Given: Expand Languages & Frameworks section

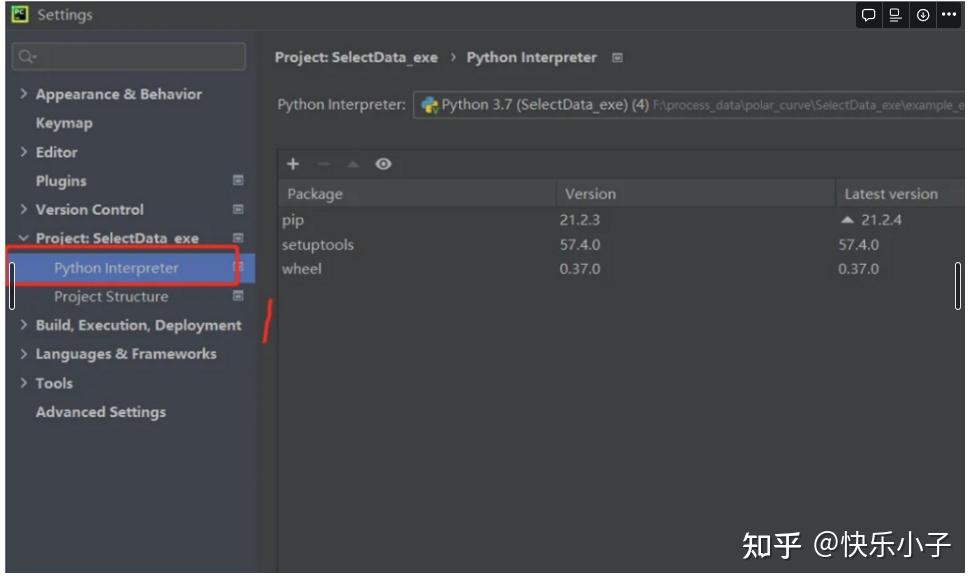Looking at the screenshot, I should [24, 354].
